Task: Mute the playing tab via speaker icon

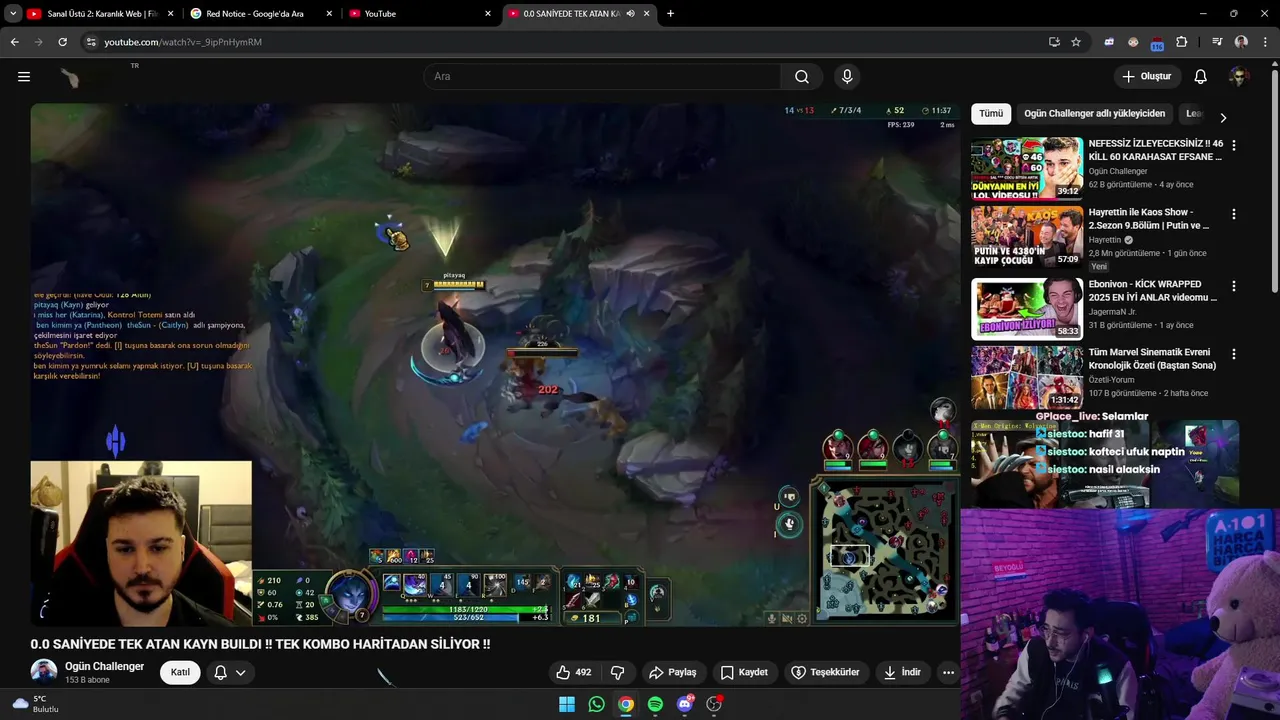Action: pyautogui.click(x=631, y=14)
